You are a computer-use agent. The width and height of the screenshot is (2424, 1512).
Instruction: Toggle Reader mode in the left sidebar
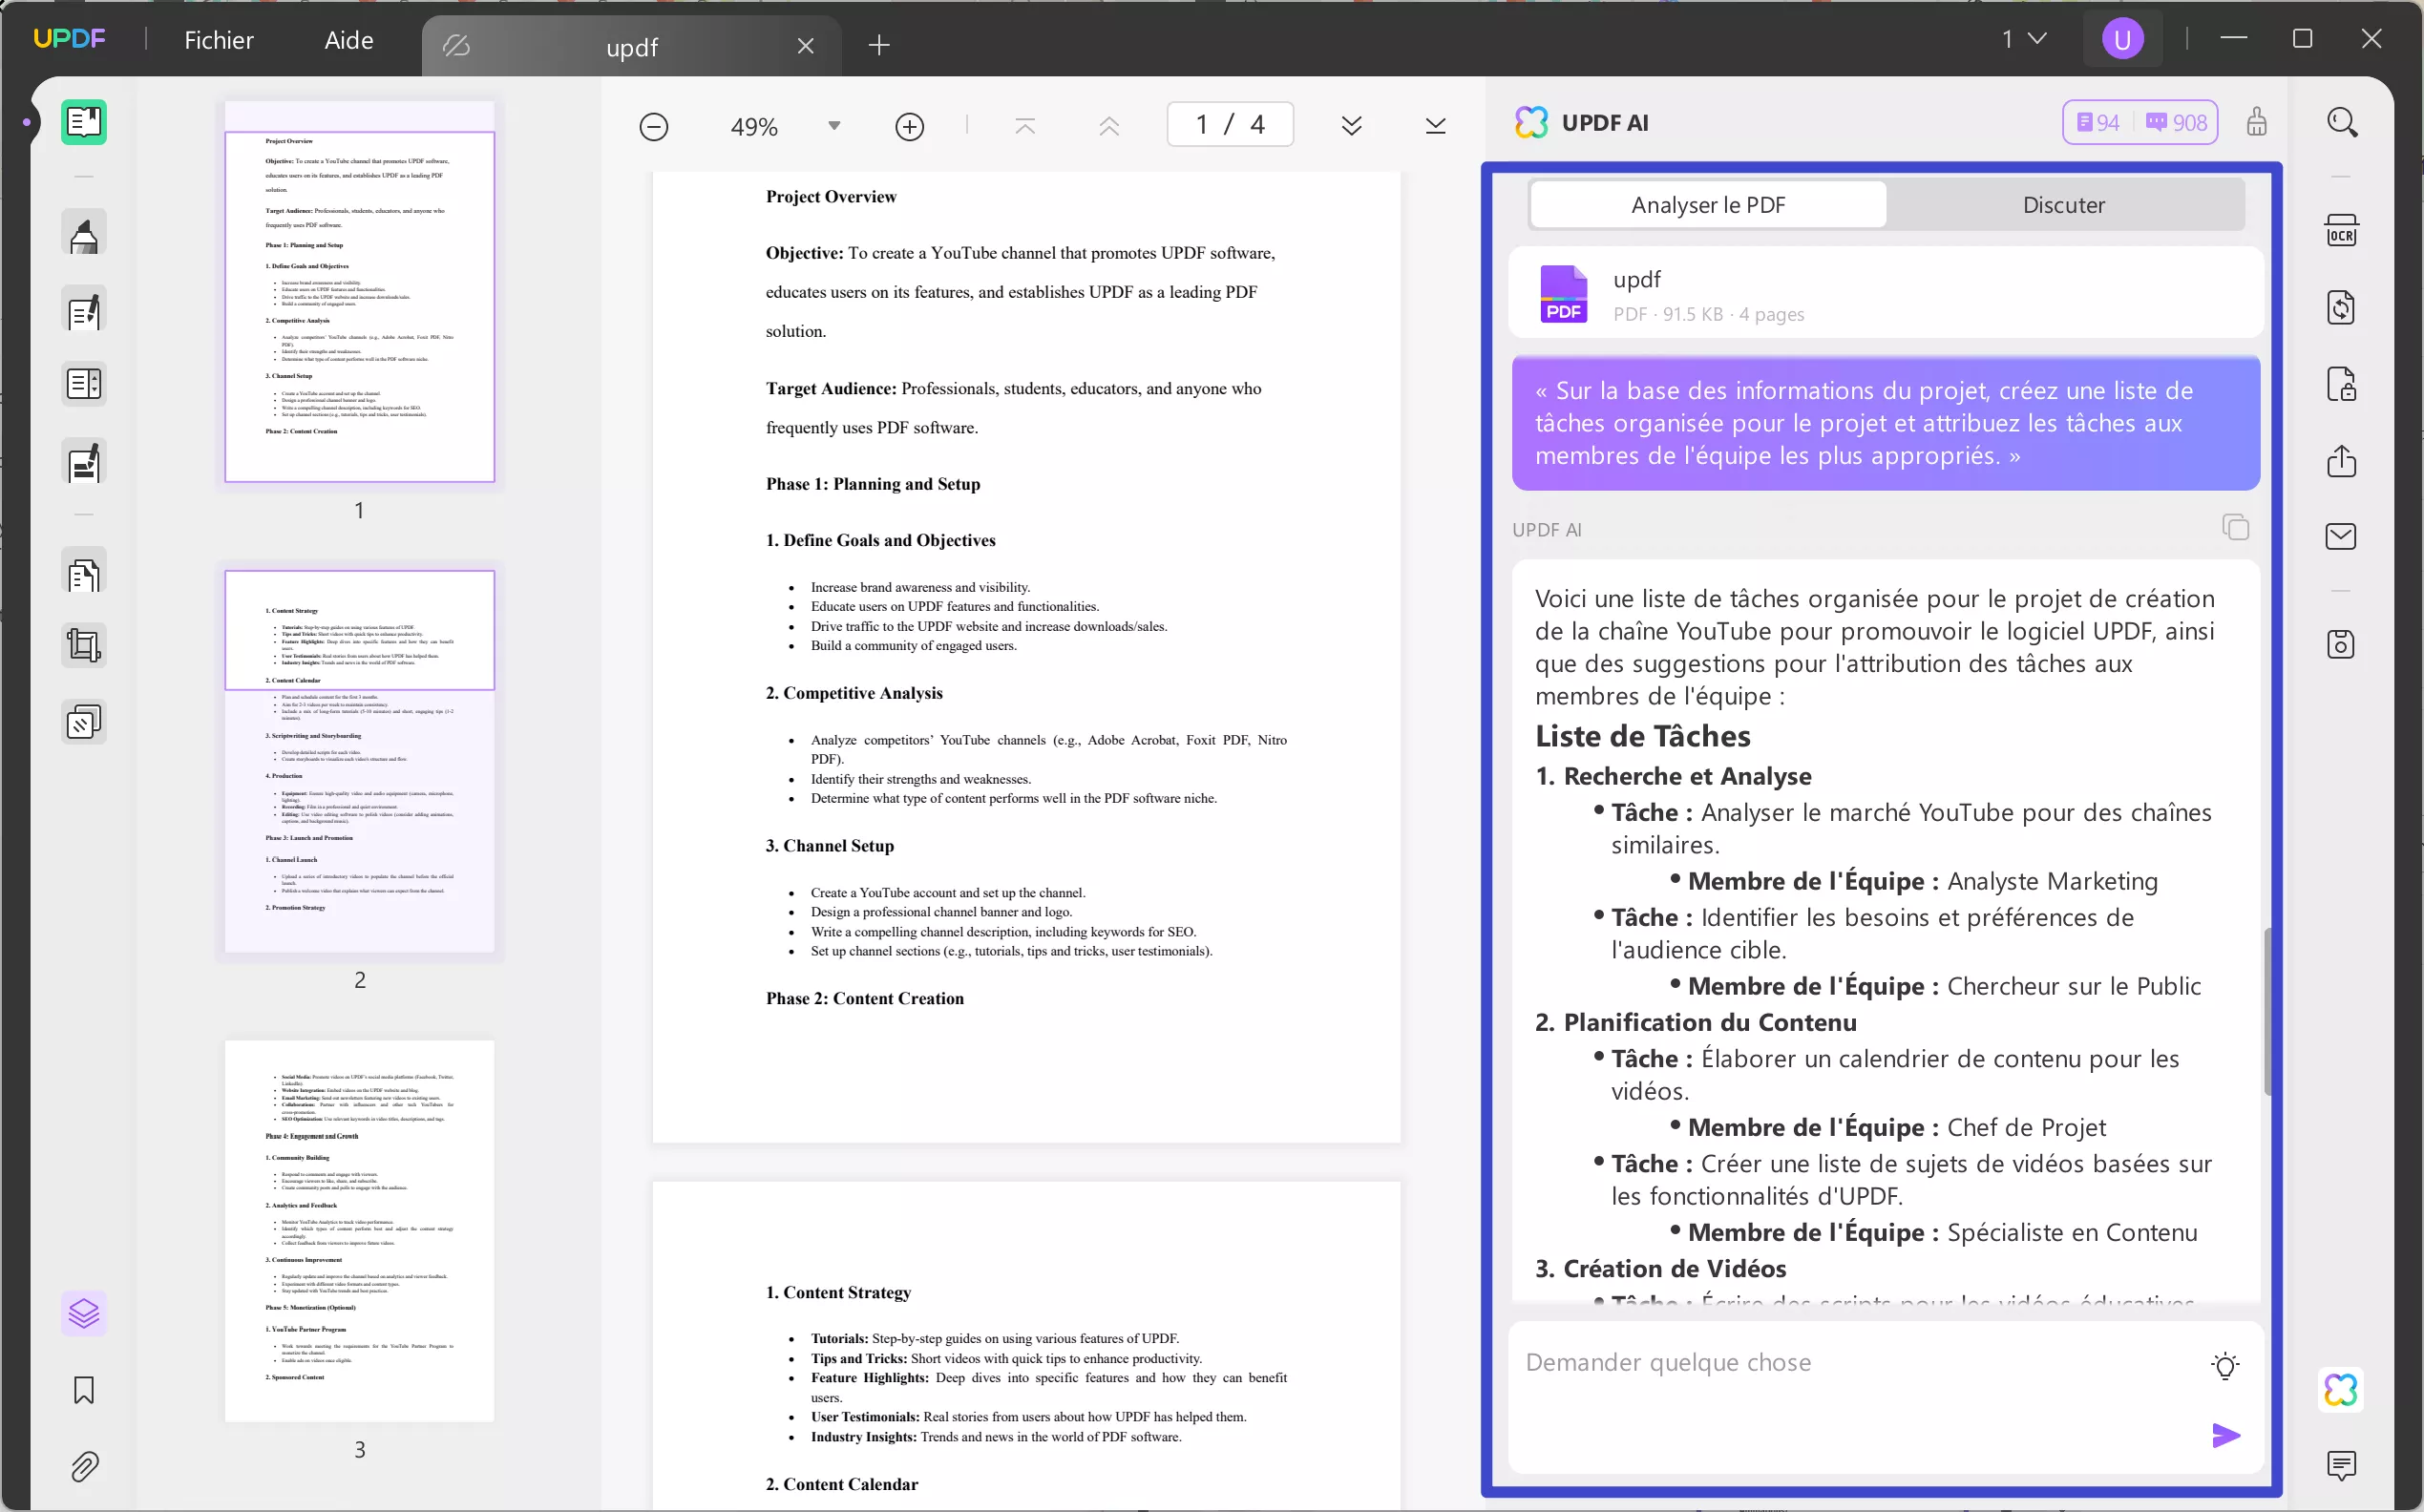(x=84, y=123)
